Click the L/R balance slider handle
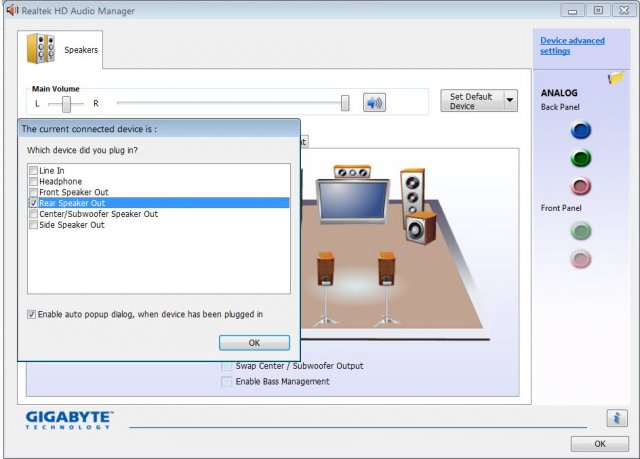The image size is (640, 459). click(67, 103)
